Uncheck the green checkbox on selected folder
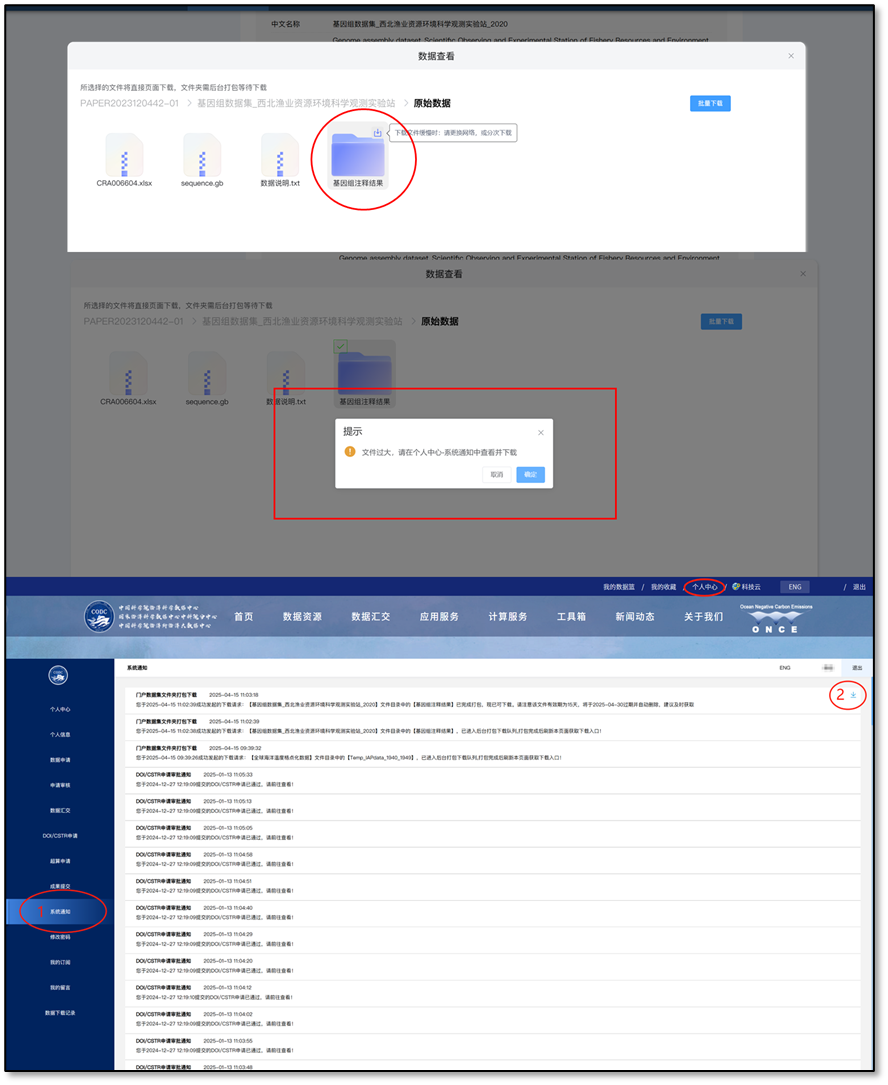The height and width of the screenshot is (1085, 888). click(341, 346)
